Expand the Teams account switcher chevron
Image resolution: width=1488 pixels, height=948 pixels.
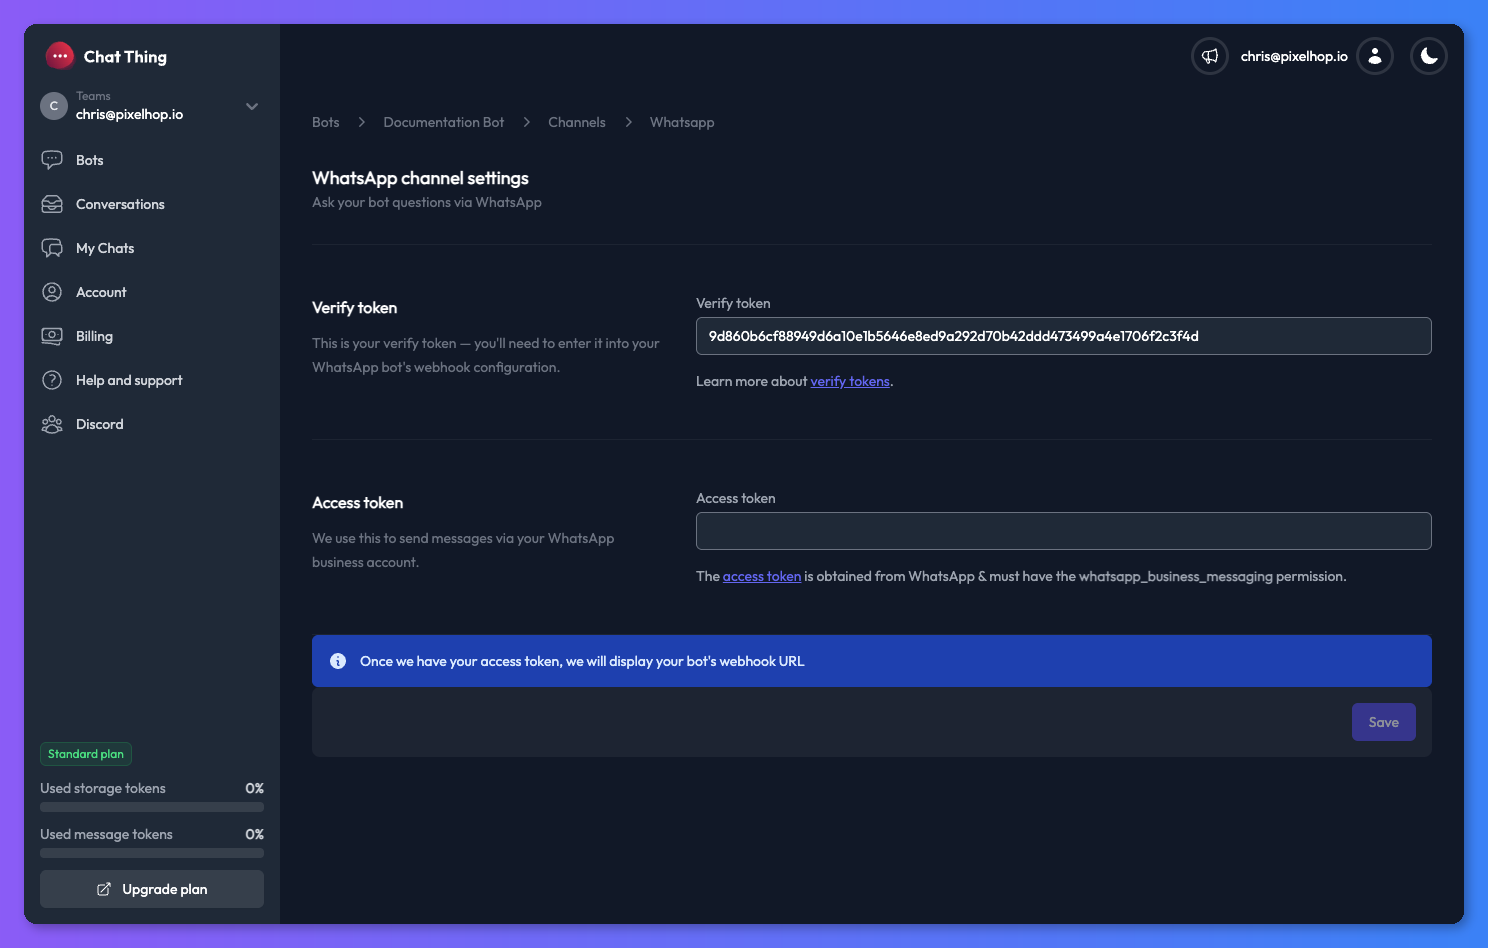(x=252, y=106)
